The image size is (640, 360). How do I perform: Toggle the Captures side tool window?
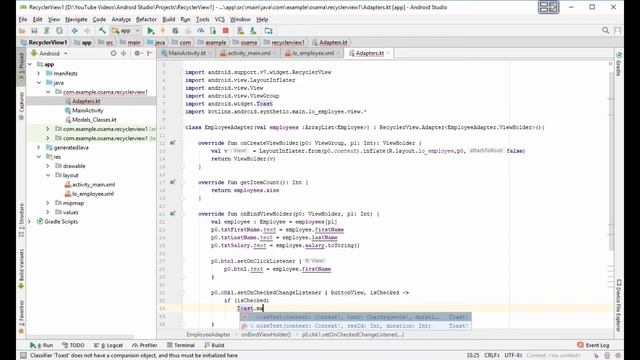(21, 105)
